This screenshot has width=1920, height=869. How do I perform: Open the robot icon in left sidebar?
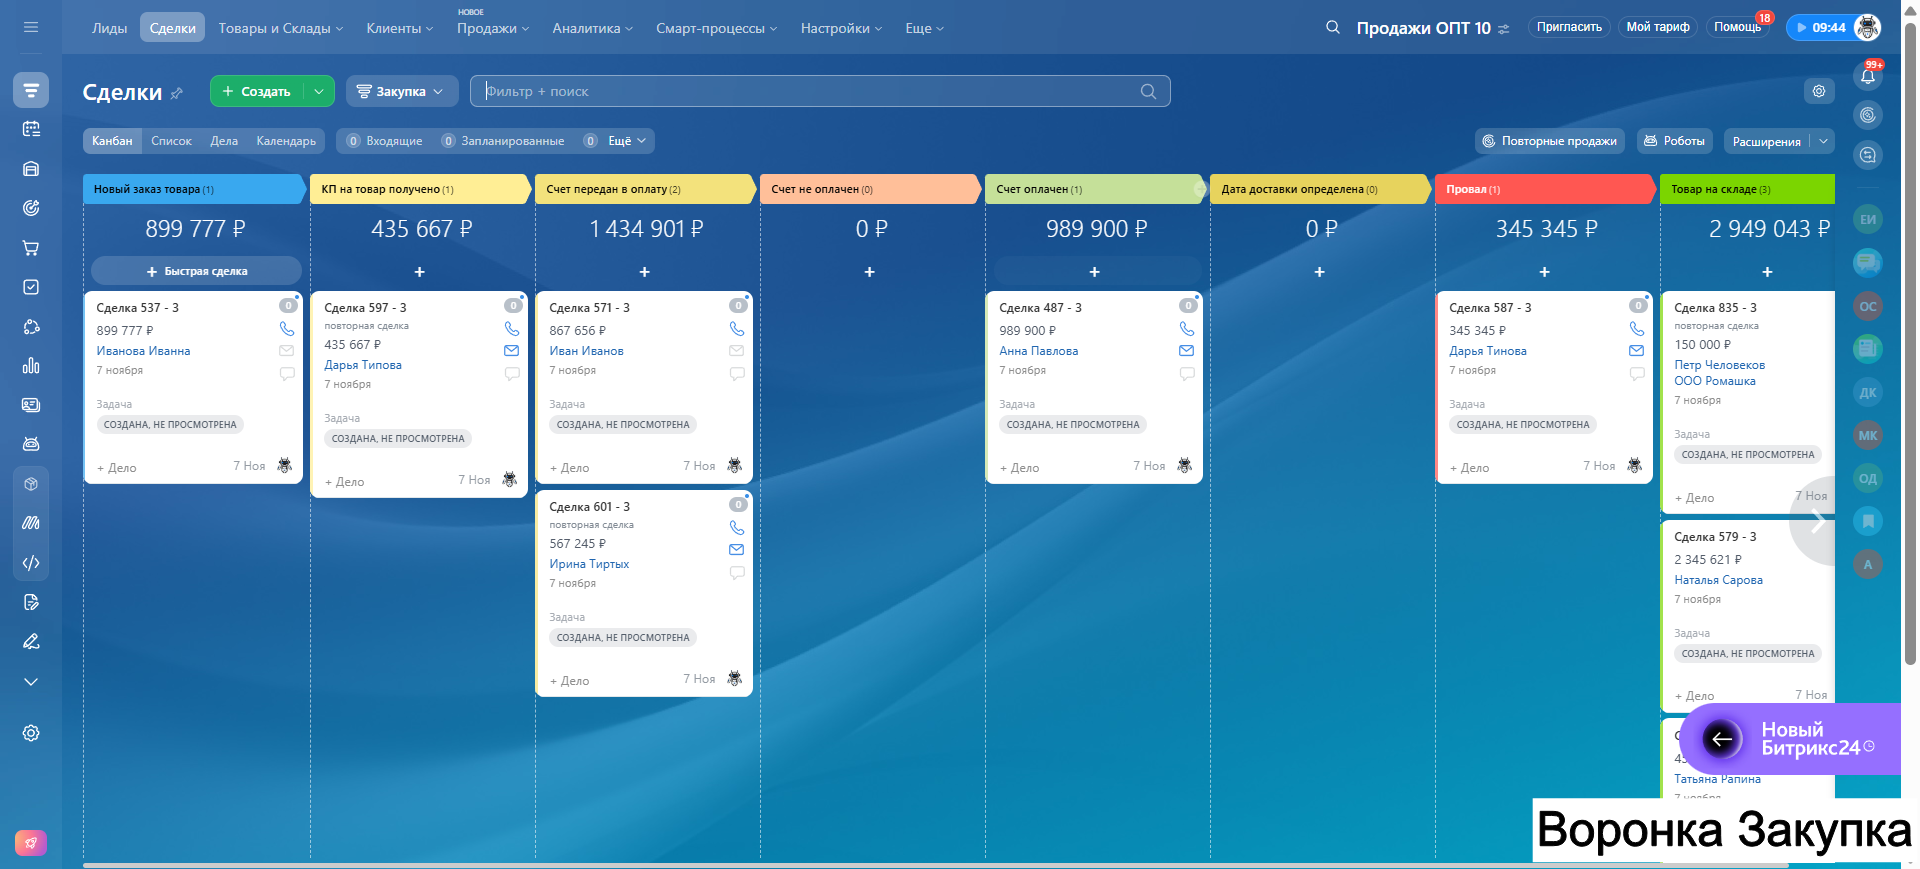click(31, 444)
